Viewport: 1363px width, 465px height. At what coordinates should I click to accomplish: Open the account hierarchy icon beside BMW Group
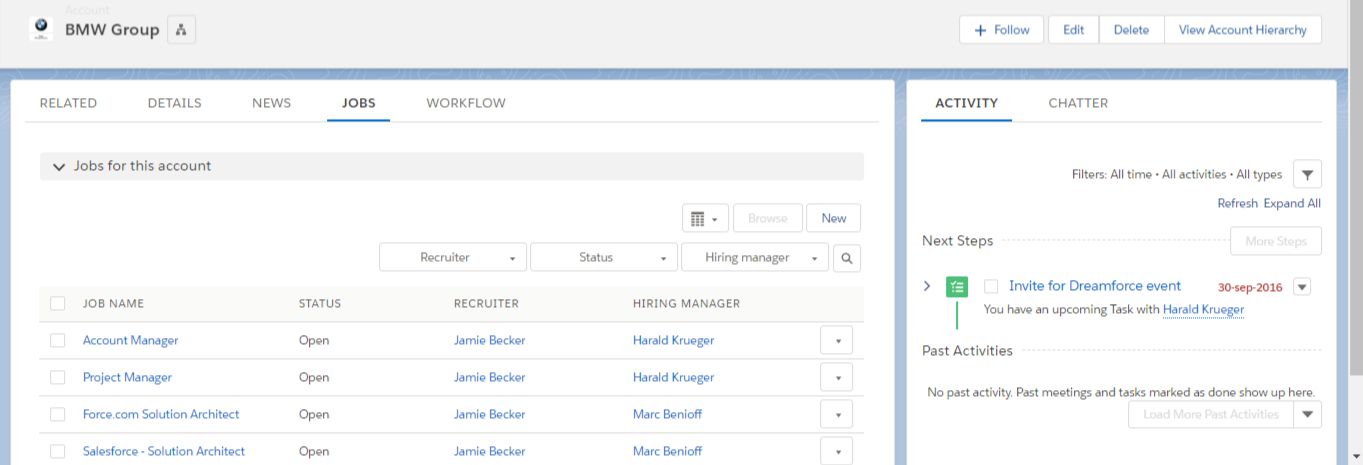[x=181, y=30]
